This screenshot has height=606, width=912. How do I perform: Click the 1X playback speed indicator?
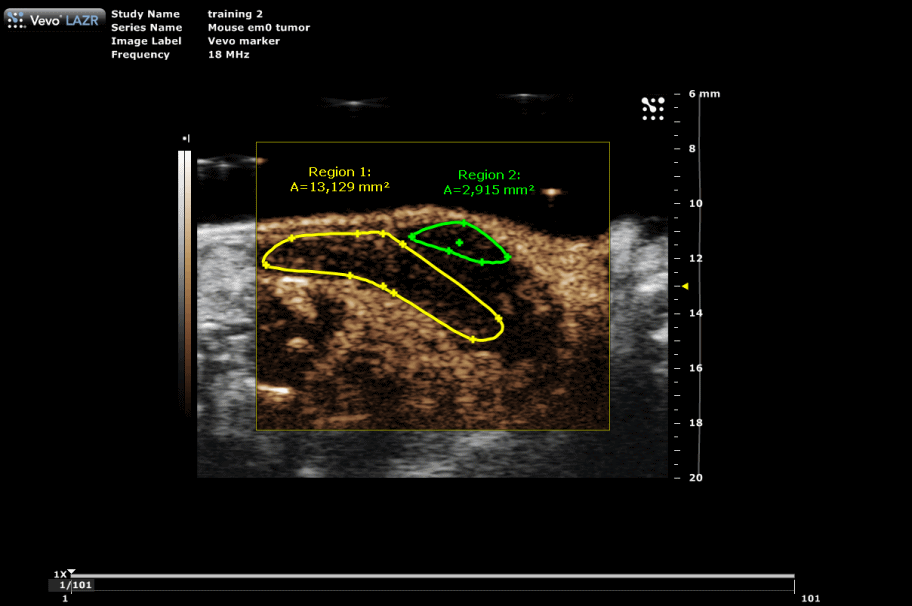tap(59, 574)
